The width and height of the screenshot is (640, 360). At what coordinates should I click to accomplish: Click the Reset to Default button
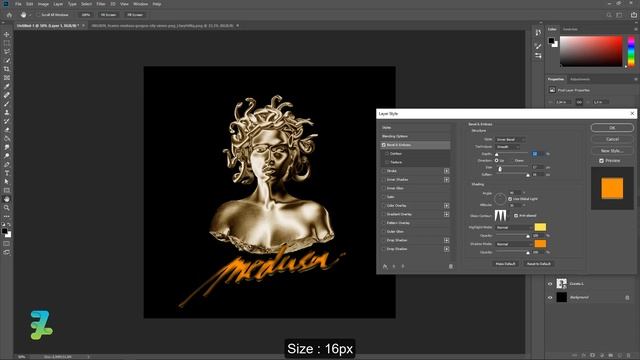[538, 264]
